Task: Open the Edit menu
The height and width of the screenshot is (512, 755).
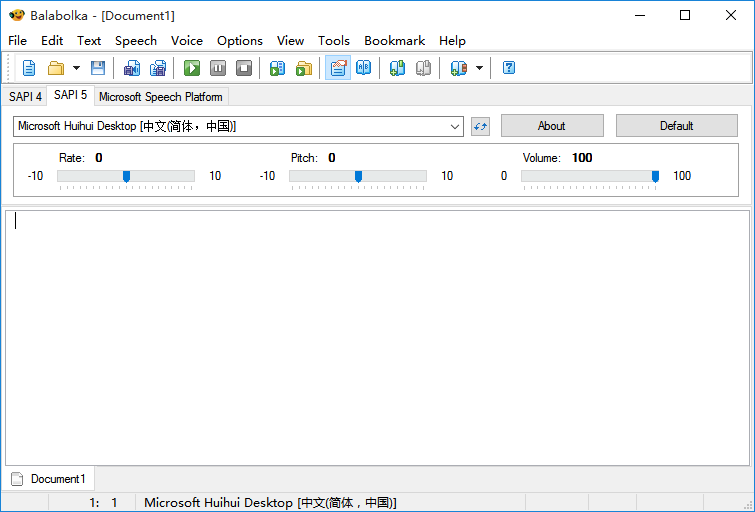Action: pos(52,41)
